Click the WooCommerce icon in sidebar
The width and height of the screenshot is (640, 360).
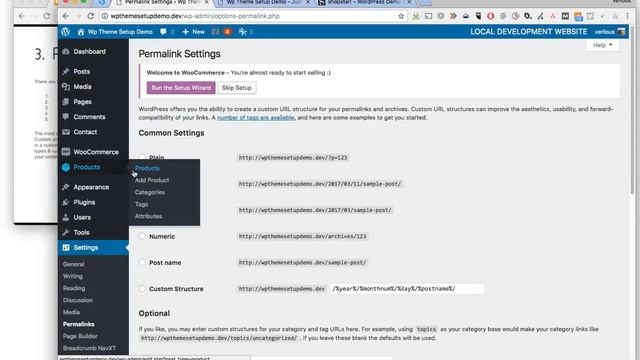tap(66, 152)
